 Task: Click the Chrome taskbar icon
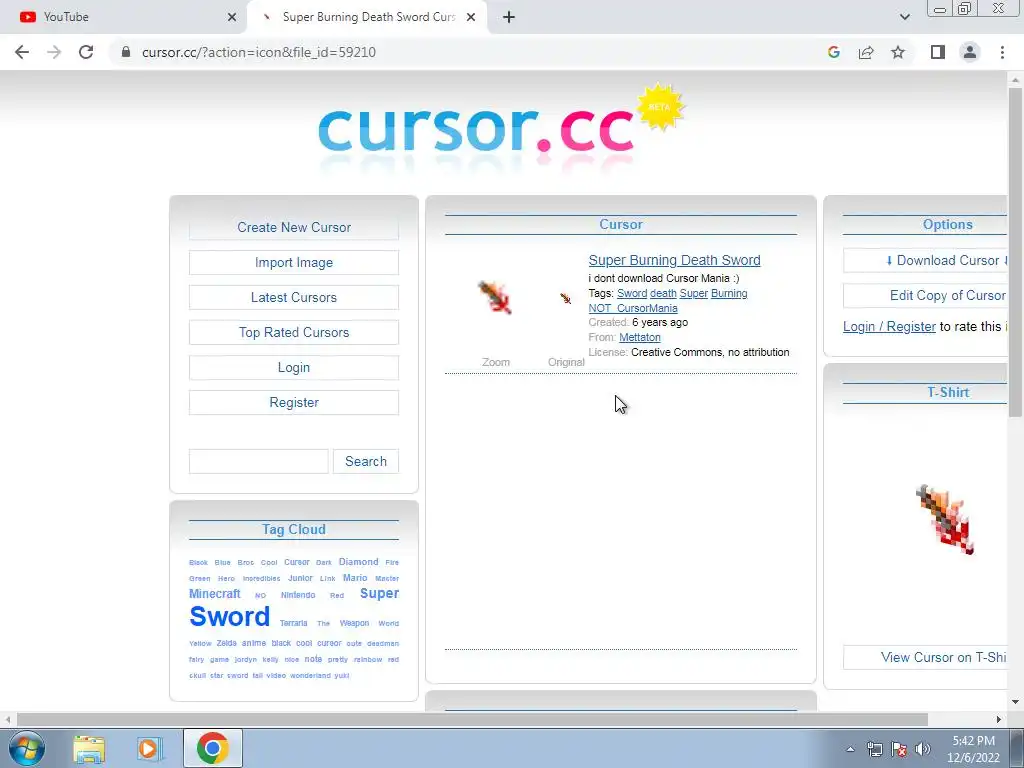pyautogui.click(x=212, y=748)
